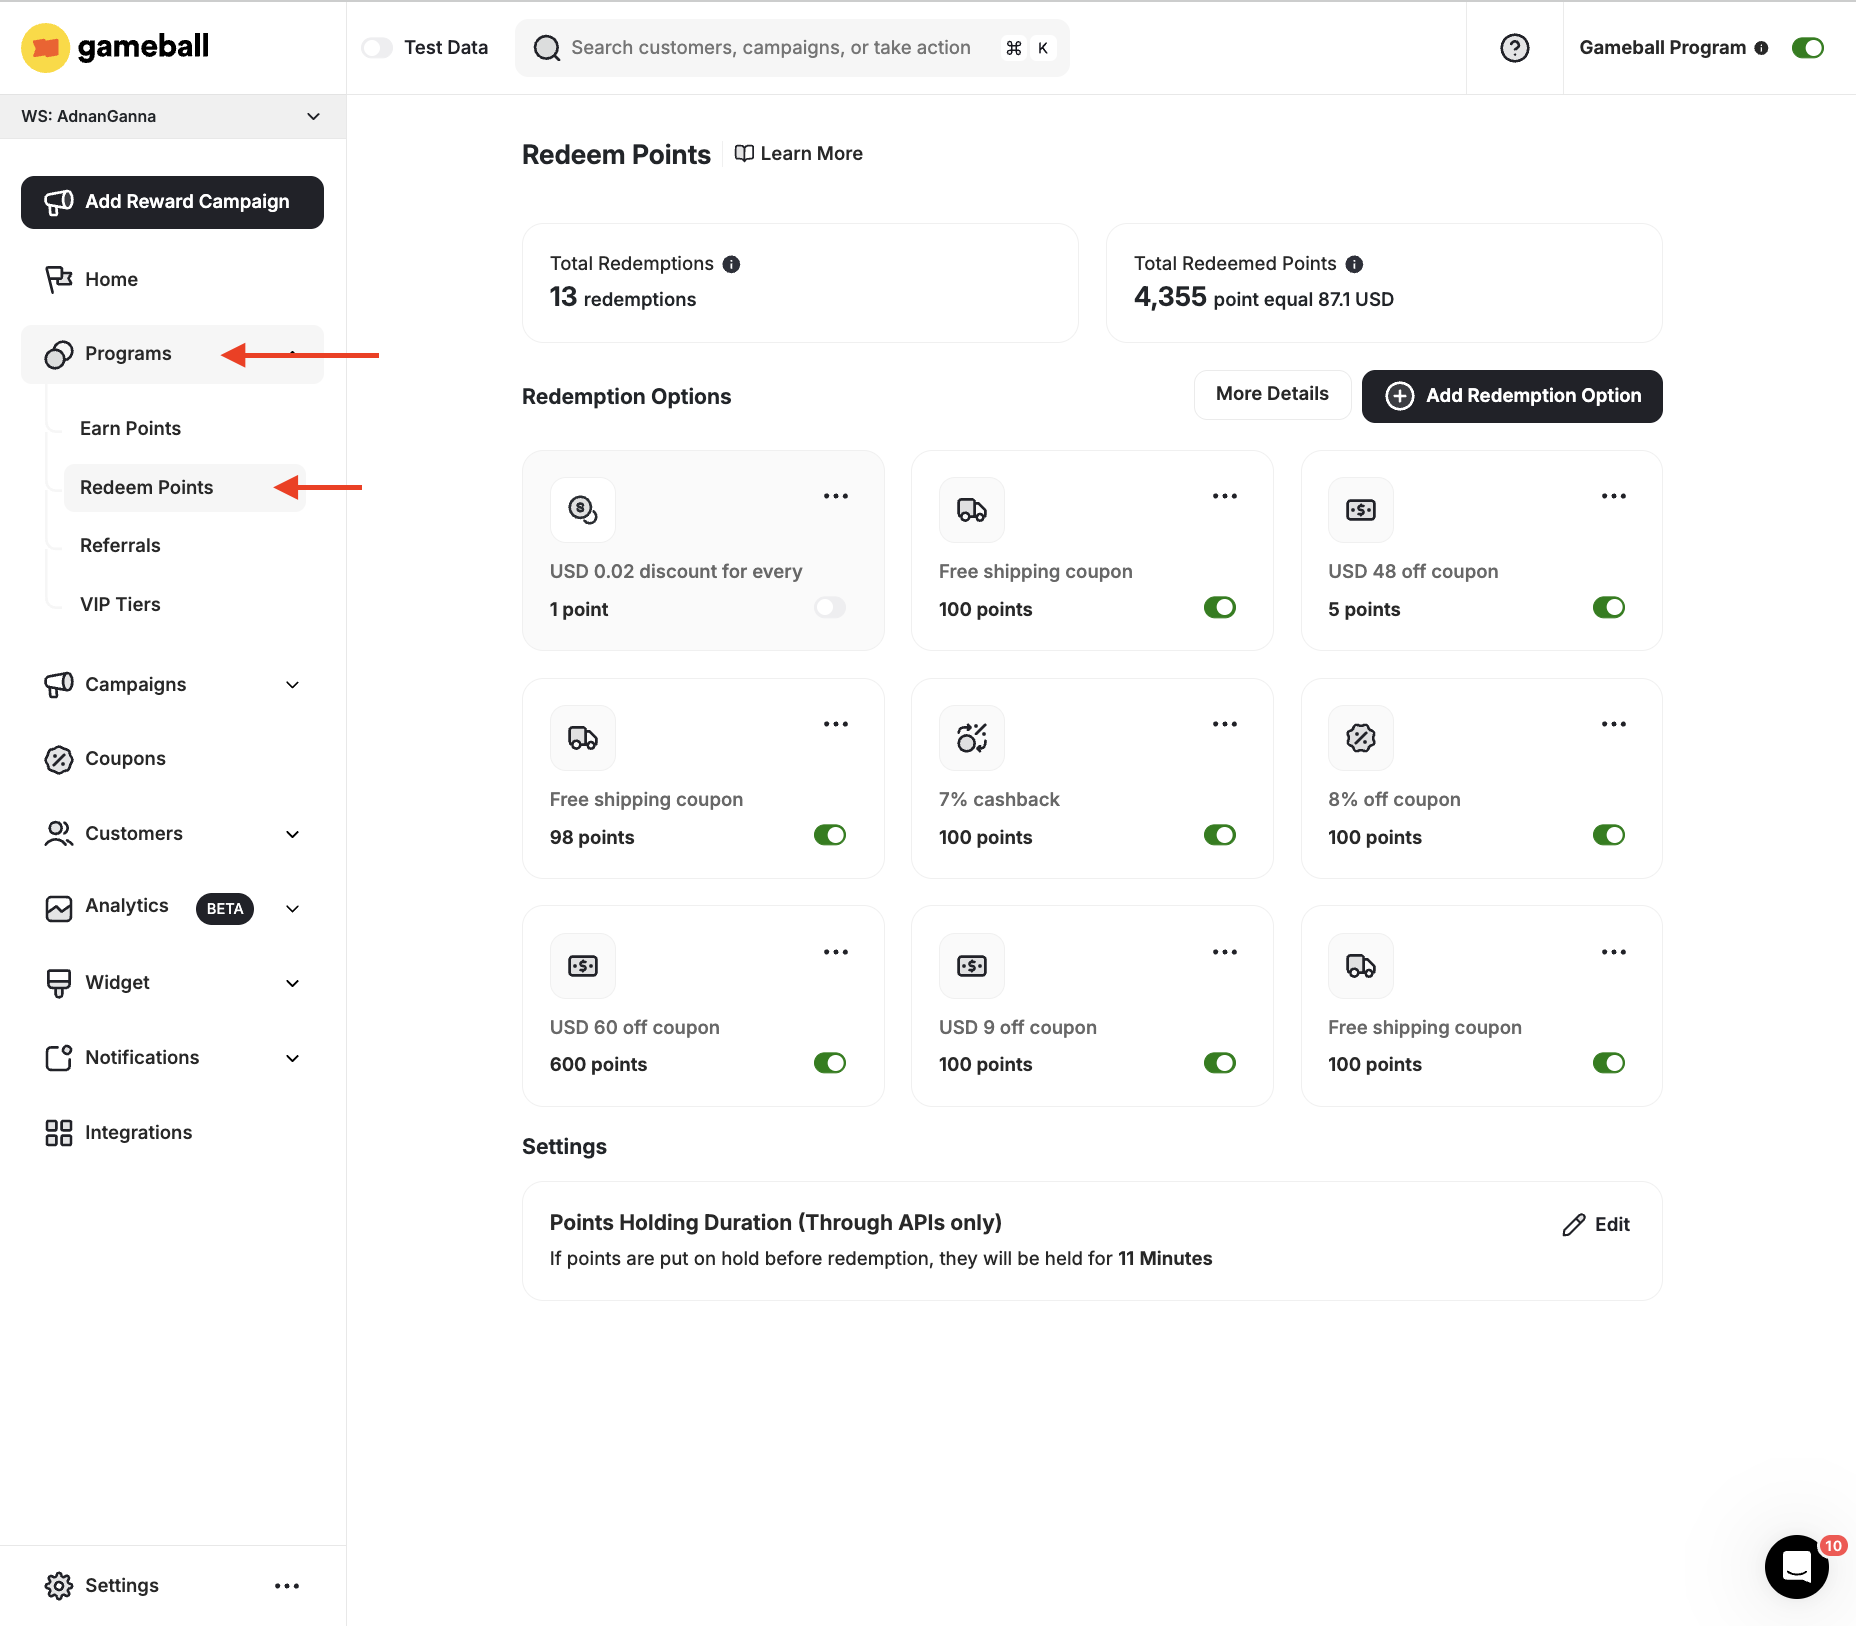Click the free shipping truck icon on 100 points card
The width and height of the screenshot is (1856, 1626).
pyautogui.click(x=971, y=510)
